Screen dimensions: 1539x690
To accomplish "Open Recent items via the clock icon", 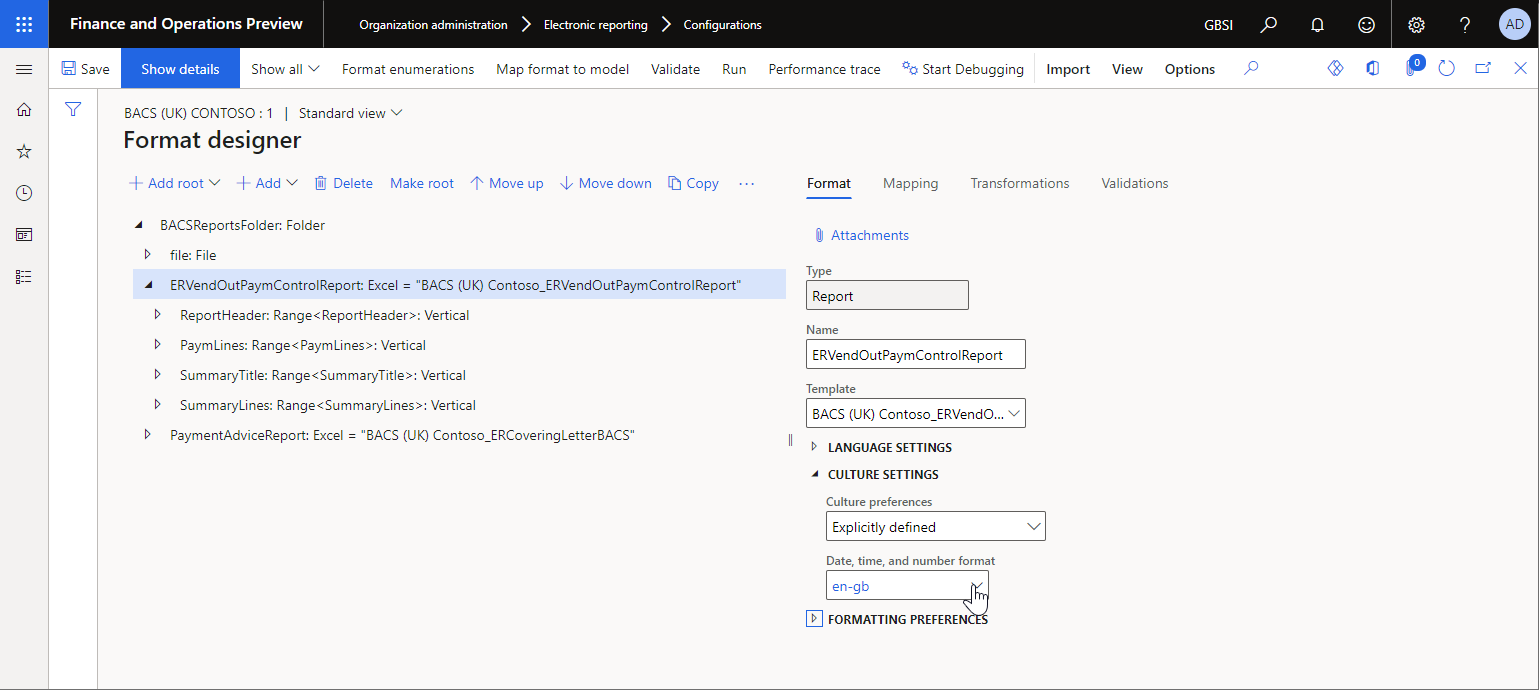I will [23, 192].
